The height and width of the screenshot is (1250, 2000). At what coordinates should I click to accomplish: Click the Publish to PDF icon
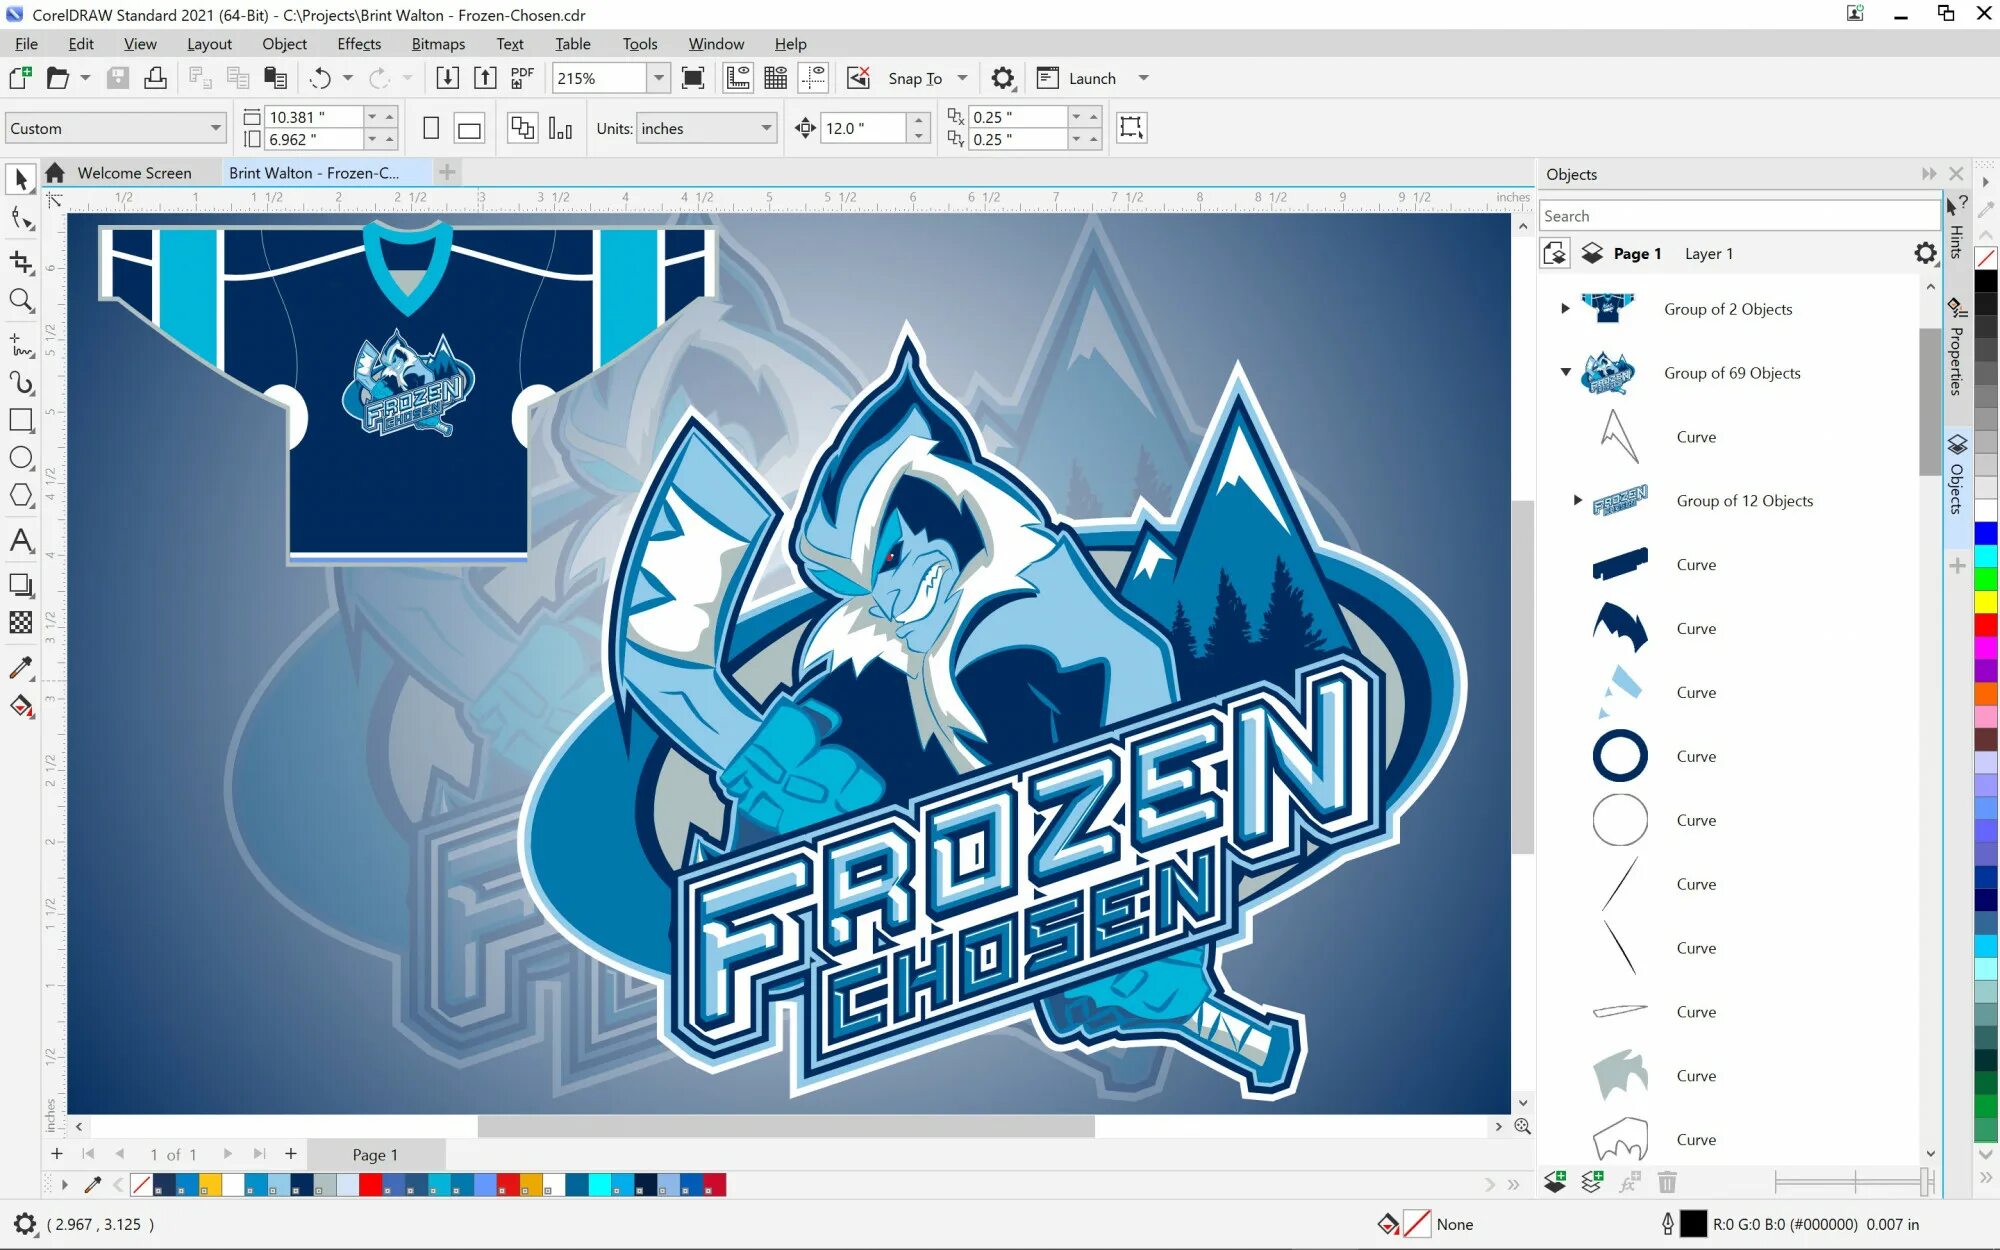coord(522,78)
